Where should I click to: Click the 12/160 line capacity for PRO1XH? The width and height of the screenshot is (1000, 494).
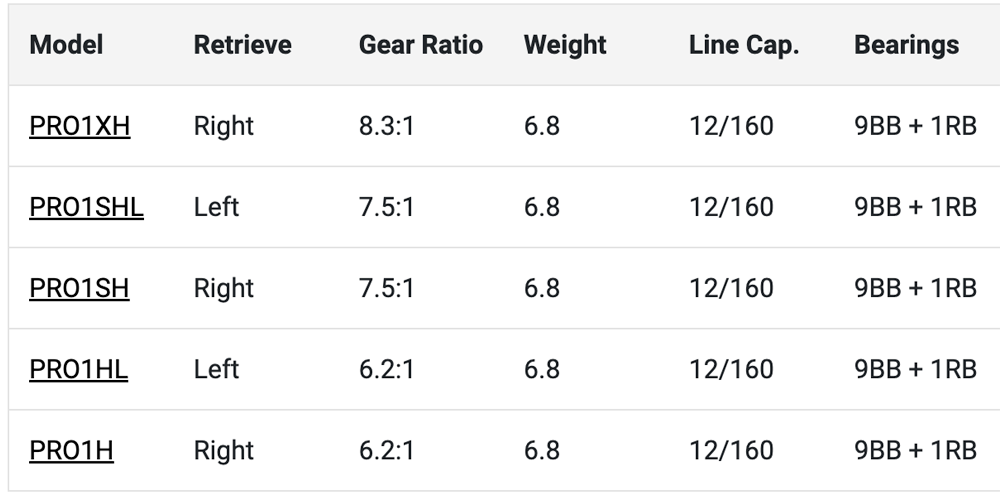[x=731, y=126]
